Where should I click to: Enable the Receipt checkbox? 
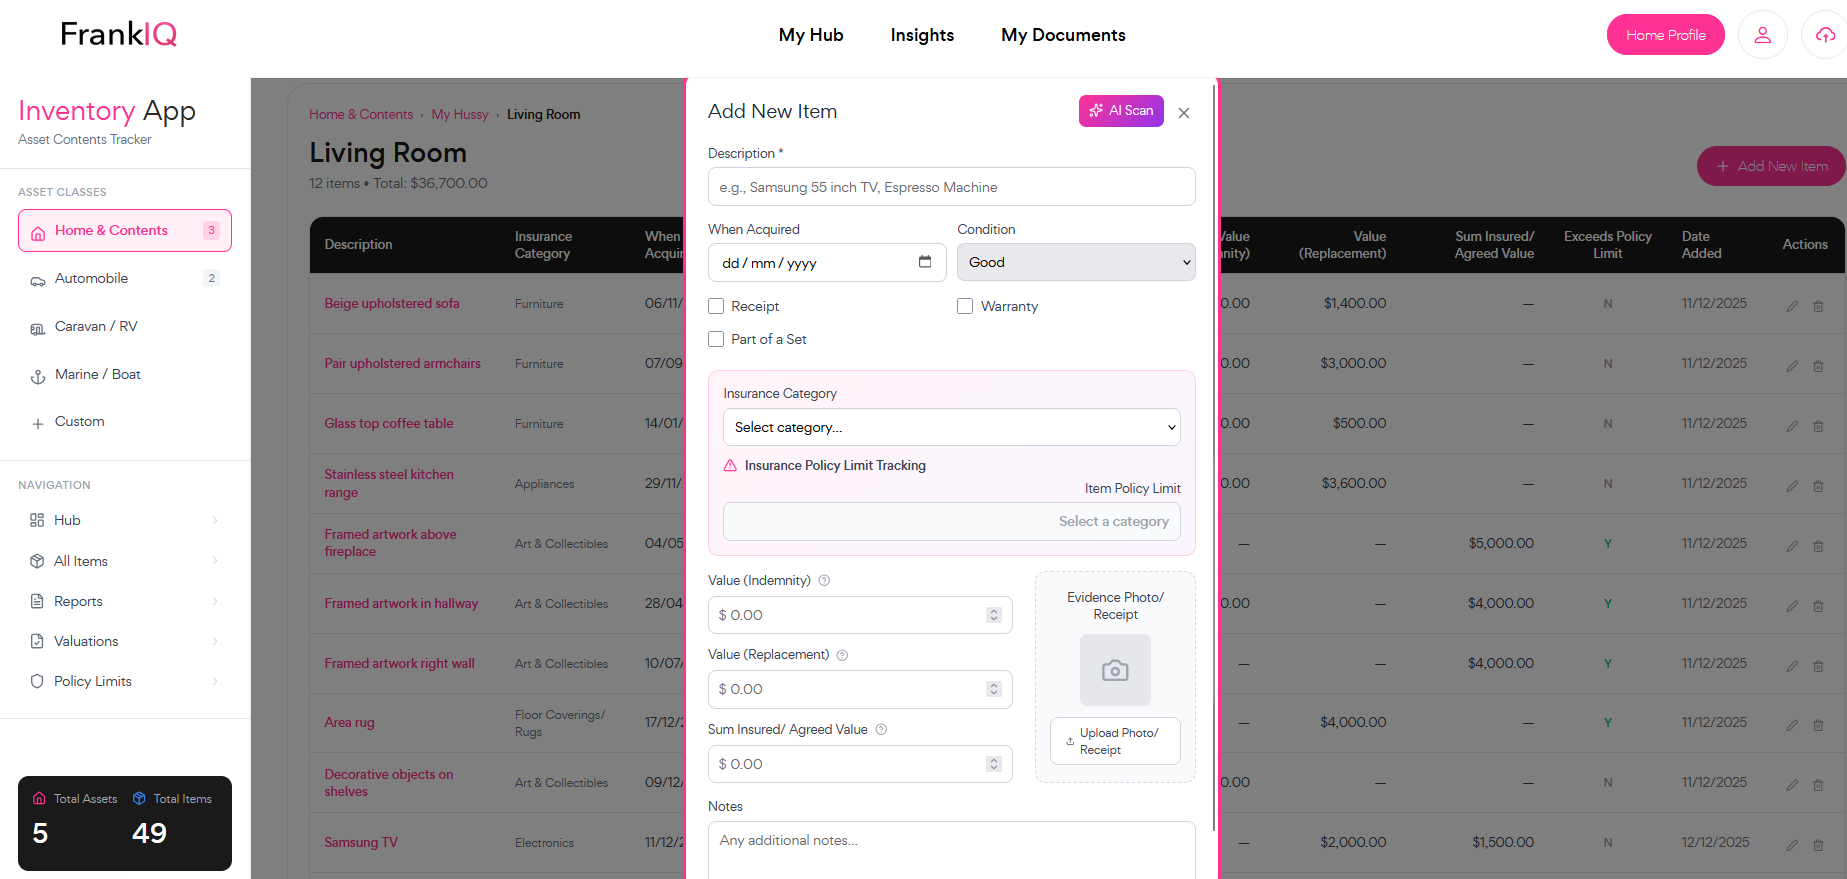pos(716,306)
